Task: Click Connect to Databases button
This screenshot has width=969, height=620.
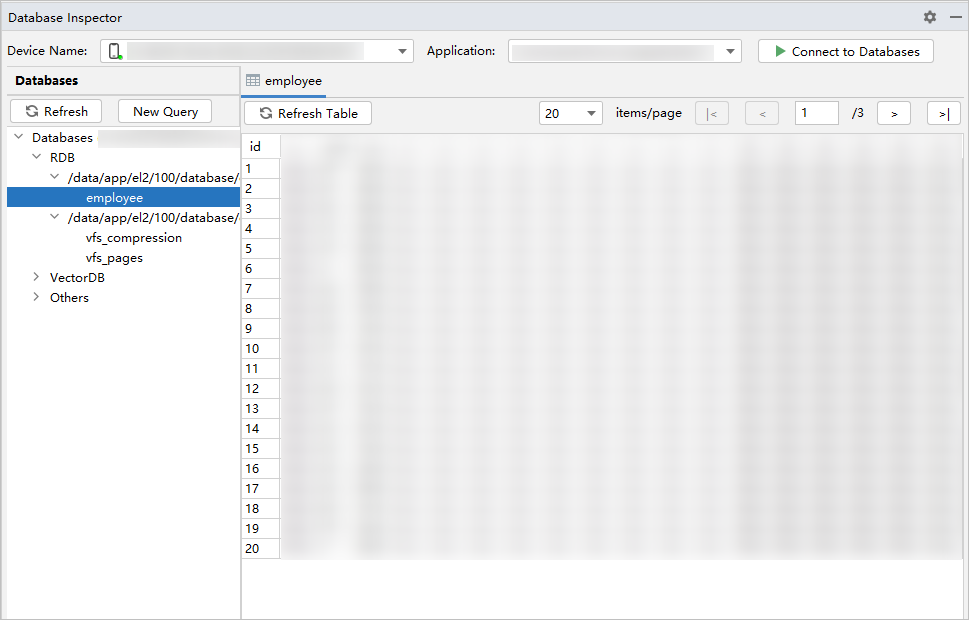Action: coord(845,51)
